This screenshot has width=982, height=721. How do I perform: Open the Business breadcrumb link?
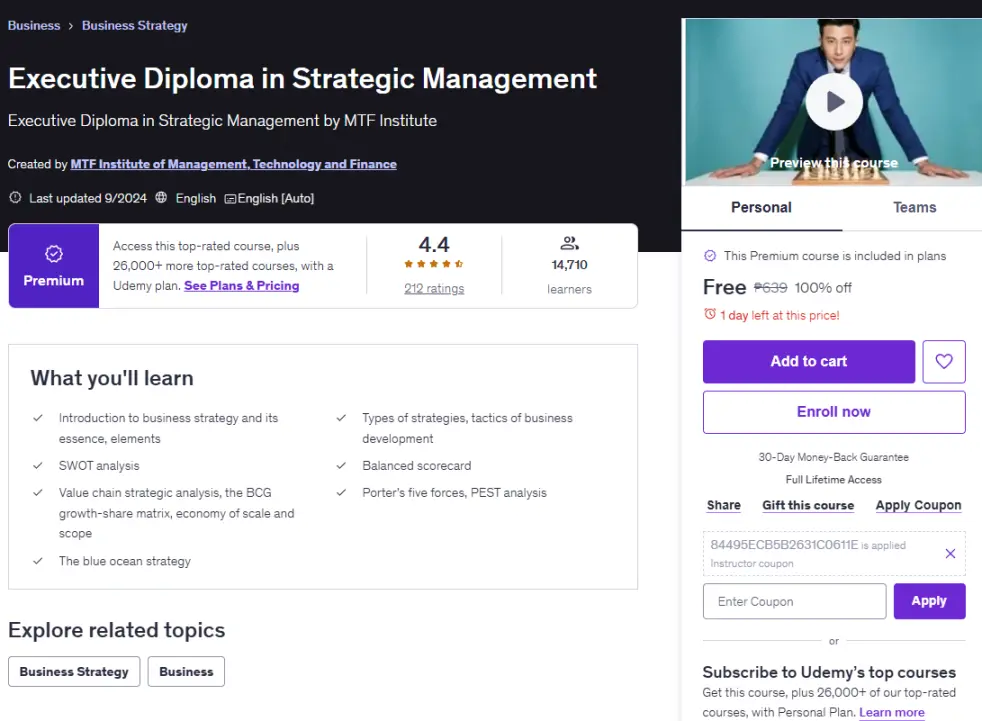[34, 26]
